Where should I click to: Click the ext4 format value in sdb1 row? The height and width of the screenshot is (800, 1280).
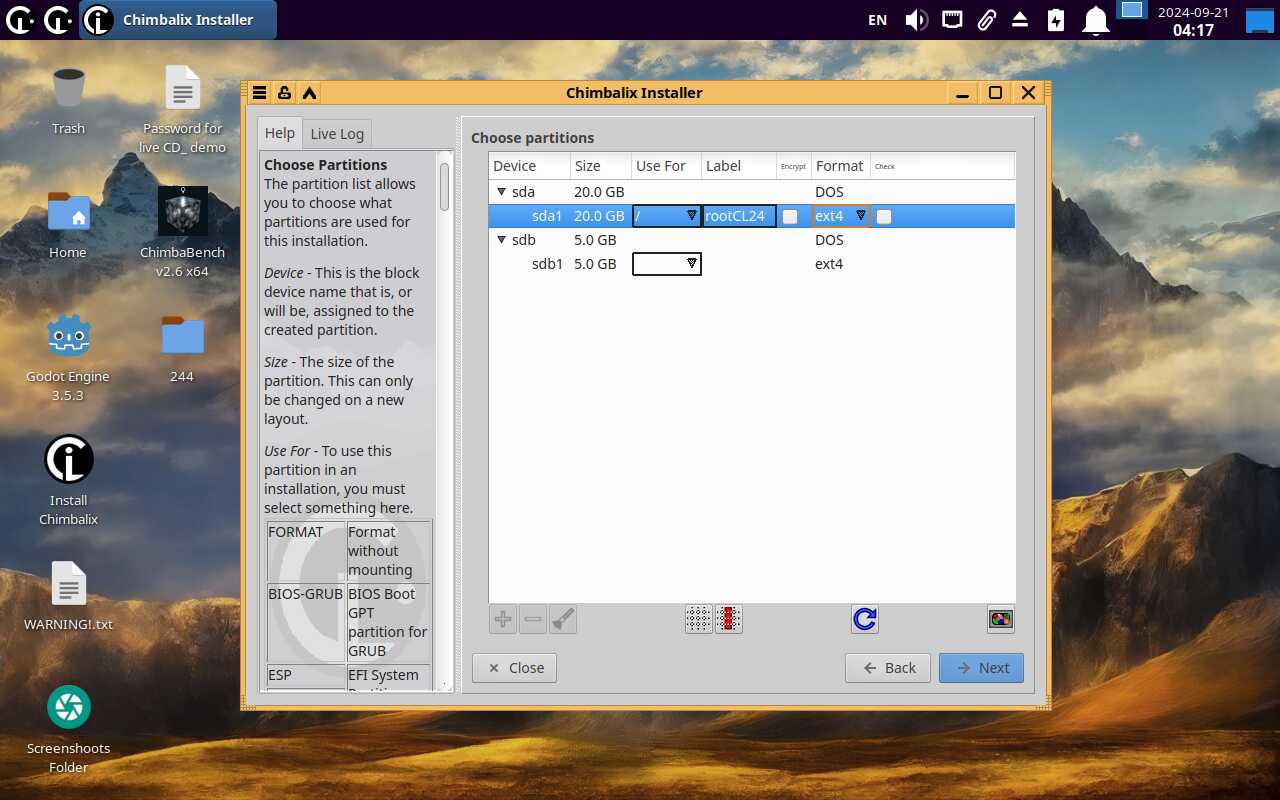[829, 264]
